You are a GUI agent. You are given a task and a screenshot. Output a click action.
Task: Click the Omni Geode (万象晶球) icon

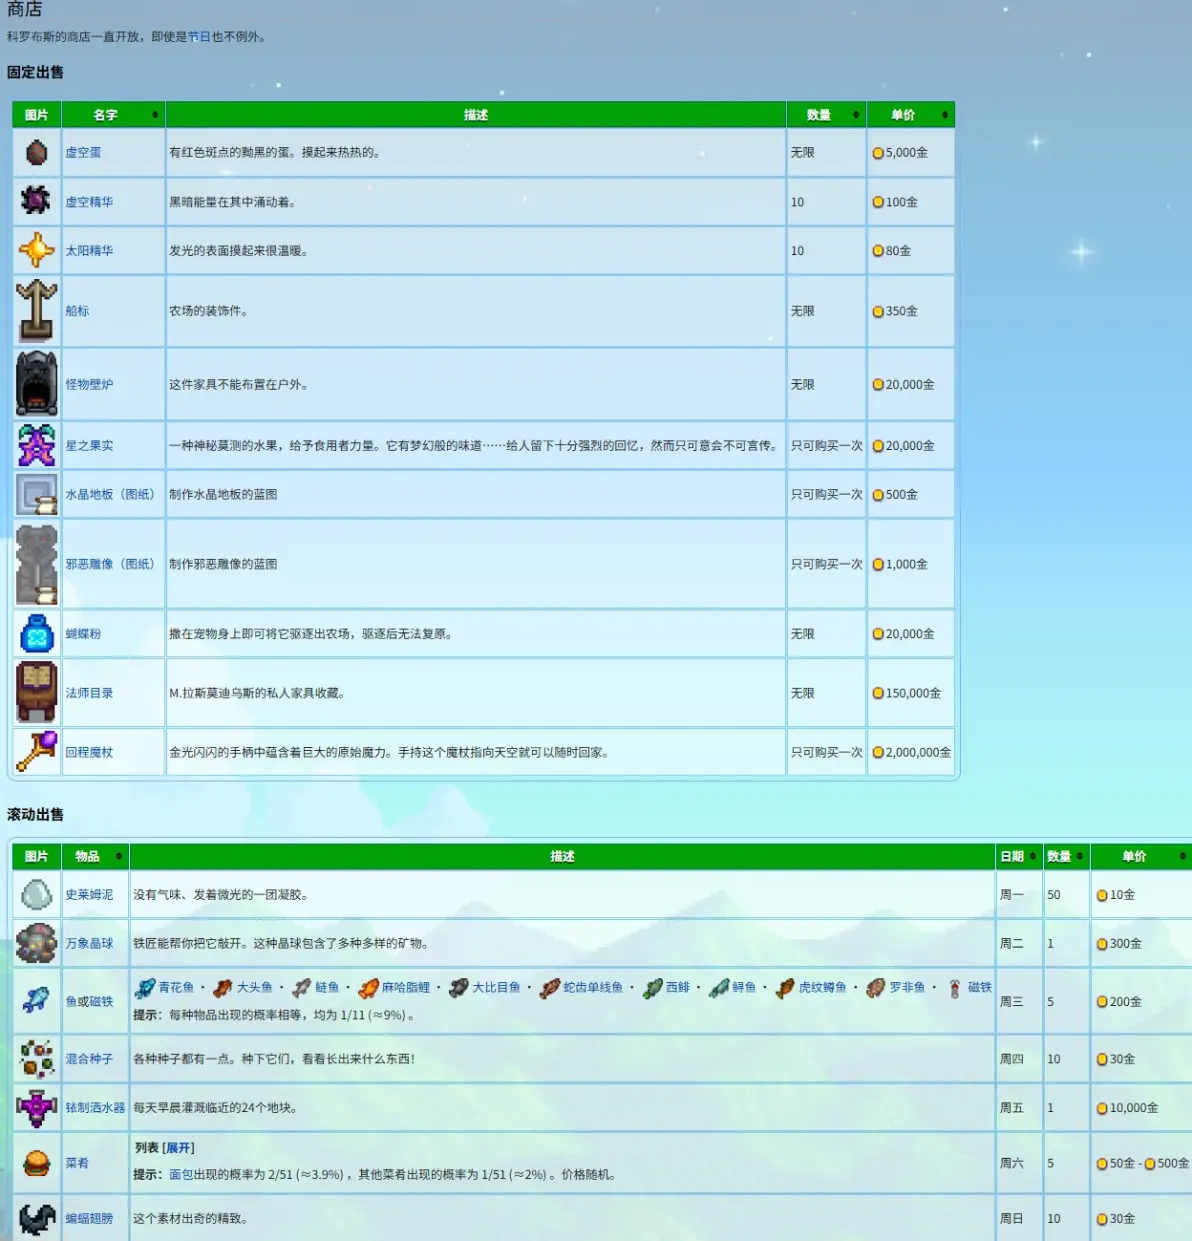coord(36,943)
